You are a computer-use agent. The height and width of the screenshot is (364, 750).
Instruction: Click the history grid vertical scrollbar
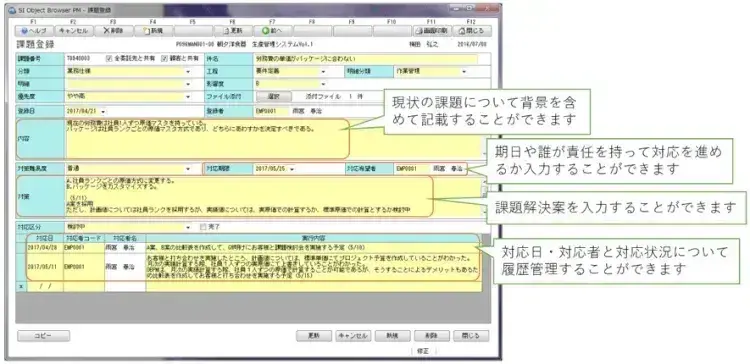(x=486, y=263)
